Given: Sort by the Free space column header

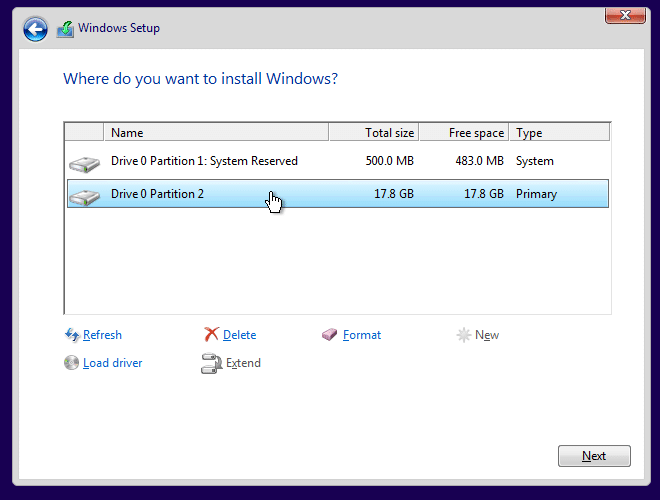Looking at the screenshot, I should point(464,133).
